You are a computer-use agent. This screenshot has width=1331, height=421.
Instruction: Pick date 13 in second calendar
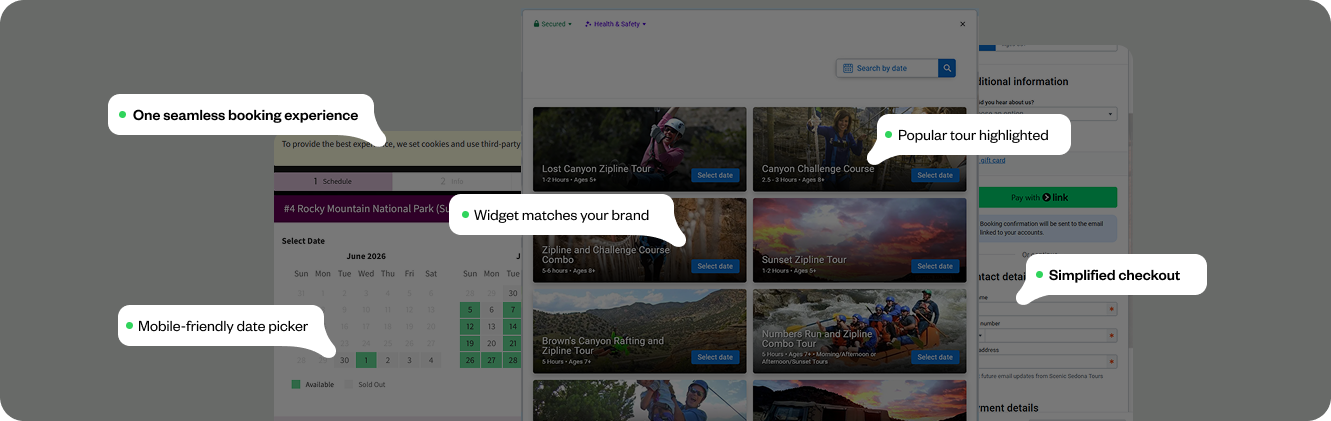491,326
